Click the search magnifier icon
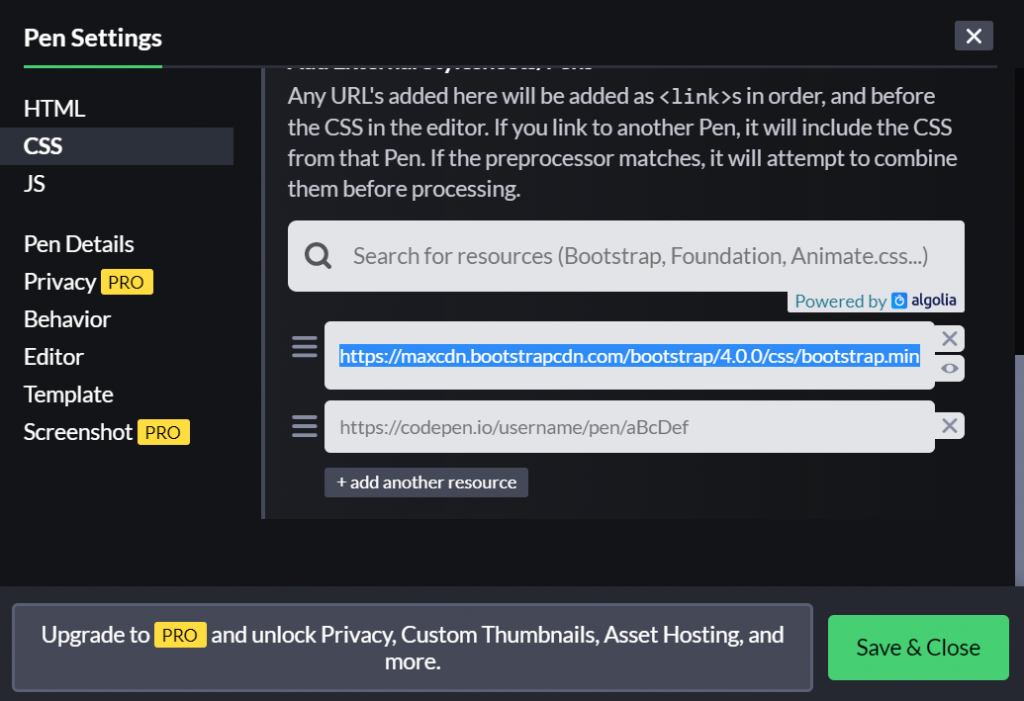The image size is (1024, 701). (x=318, y=256)
